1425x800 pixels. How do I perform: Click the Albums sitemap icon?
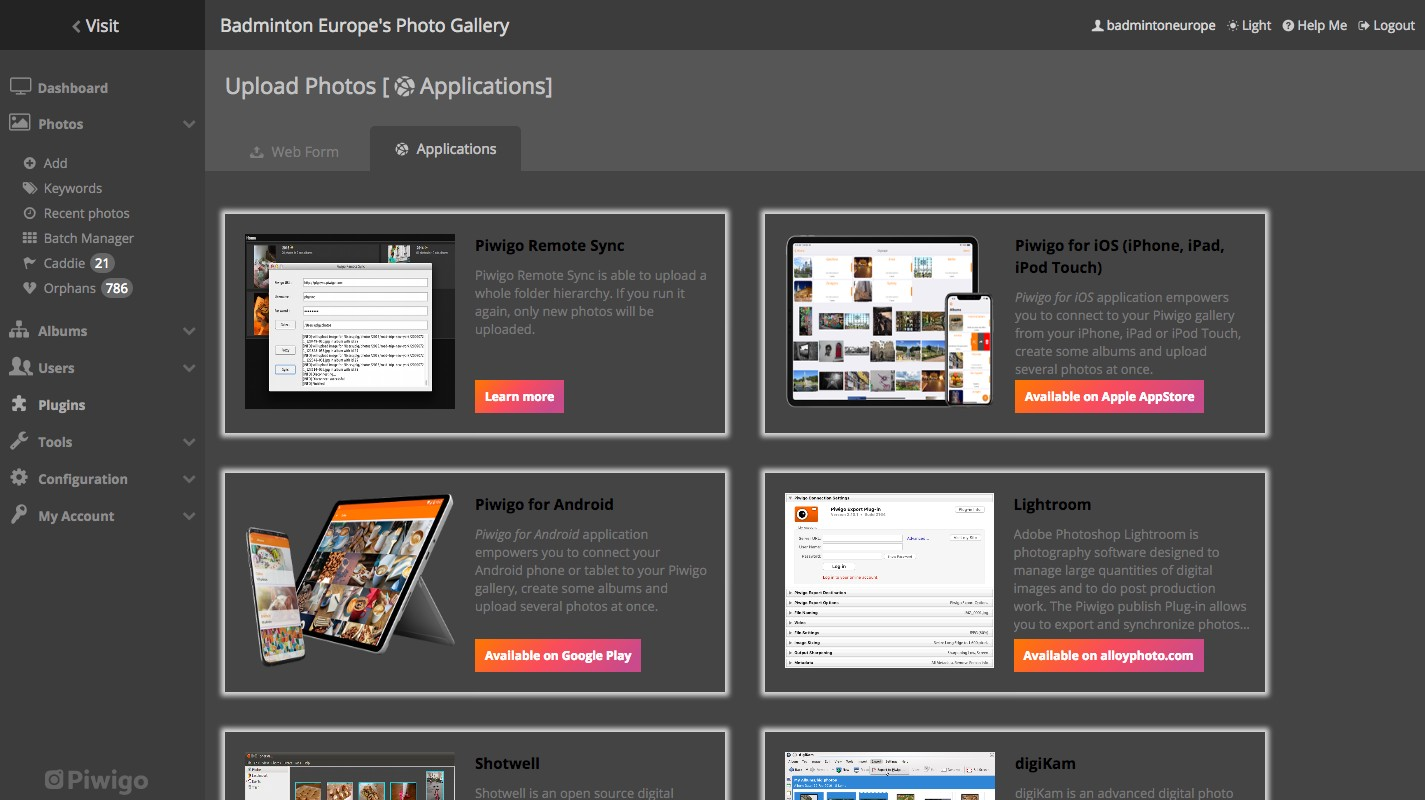coord(19,330)
